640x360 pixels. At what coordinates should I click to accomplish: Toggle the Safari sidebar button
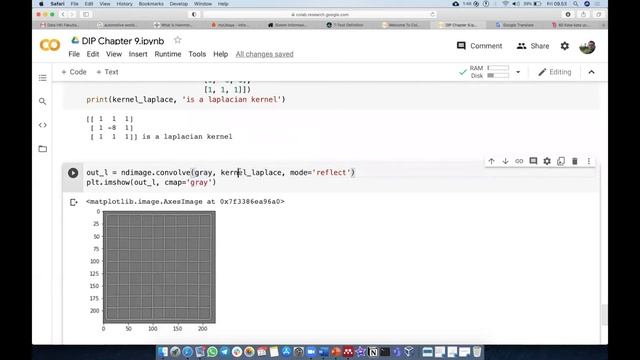pyautogui.click(x=86, y=14)
